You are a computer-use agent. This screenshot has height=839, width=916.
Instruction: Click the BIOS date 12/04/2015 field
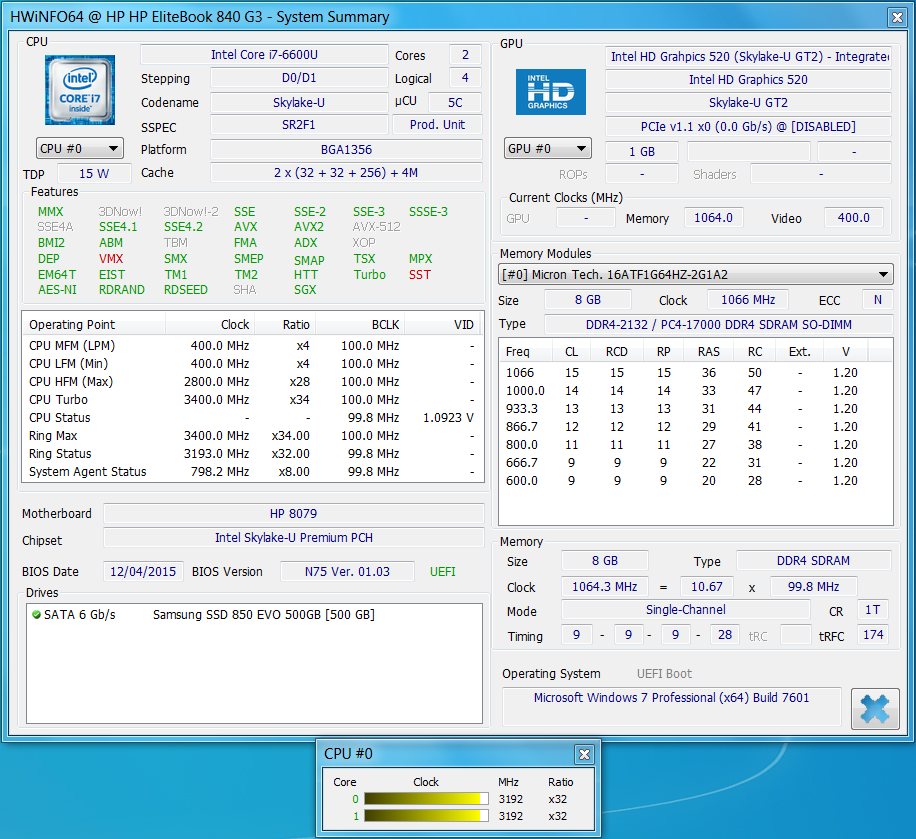(143, 571)
